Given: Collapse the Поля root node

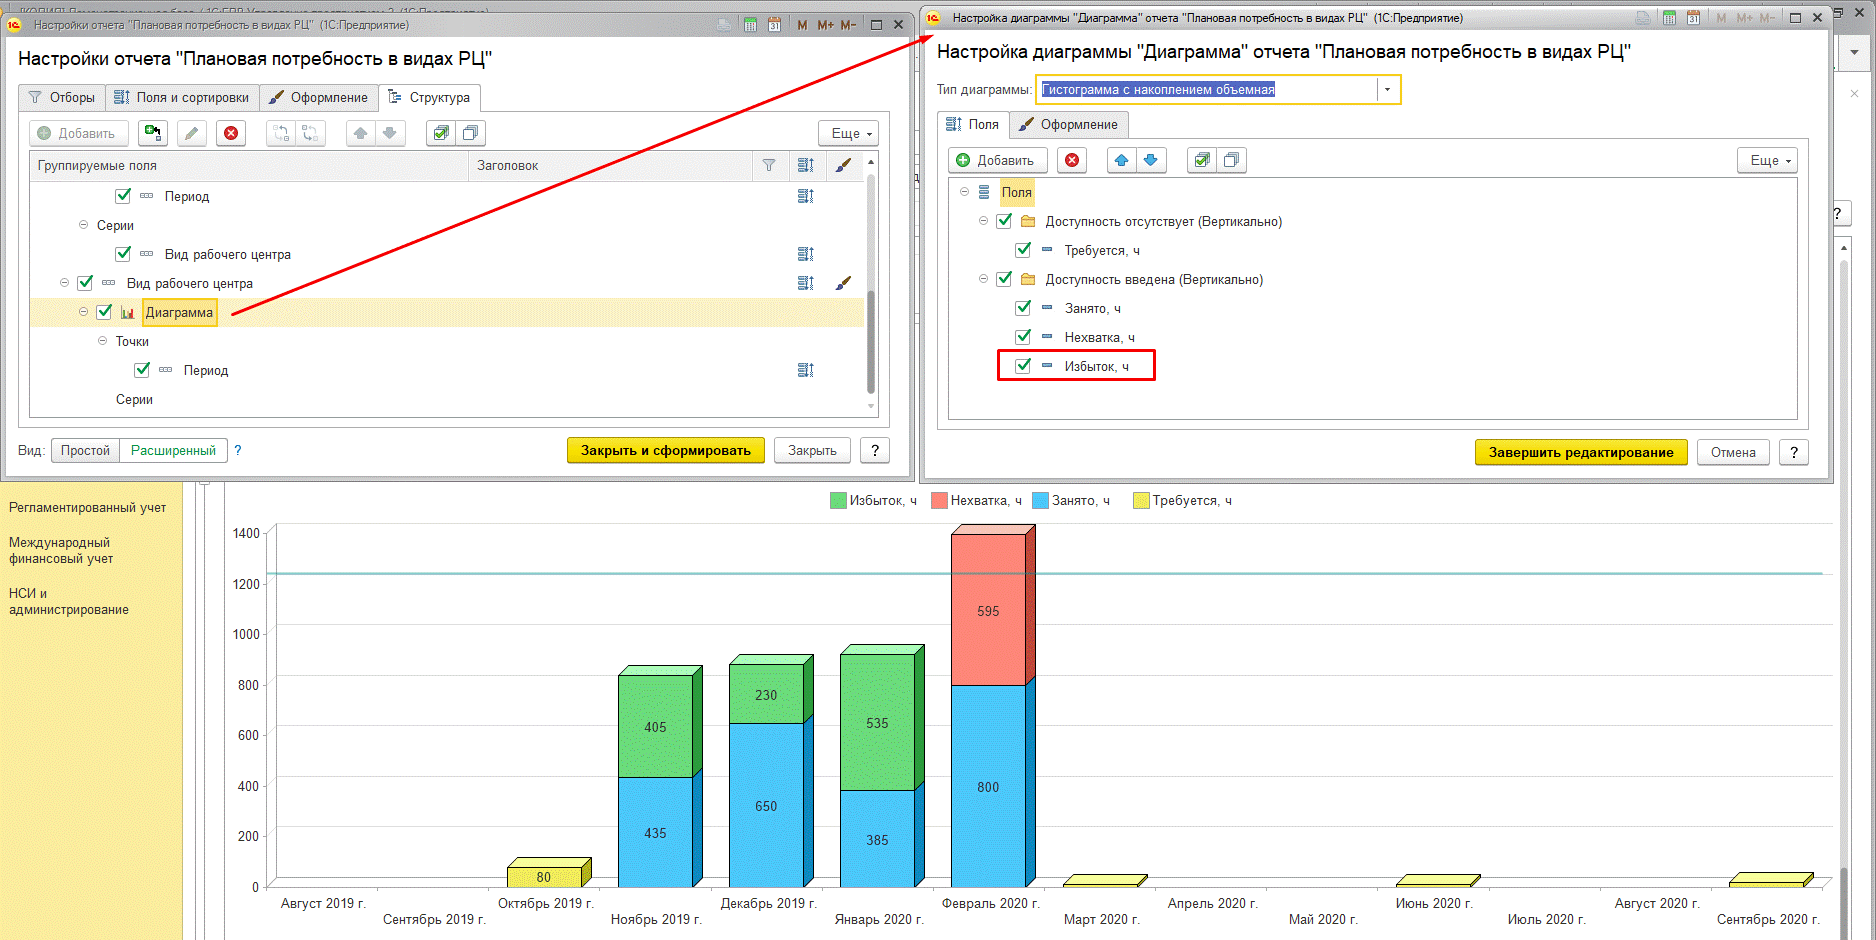Looking at the screenshot, I should [964, 192].
